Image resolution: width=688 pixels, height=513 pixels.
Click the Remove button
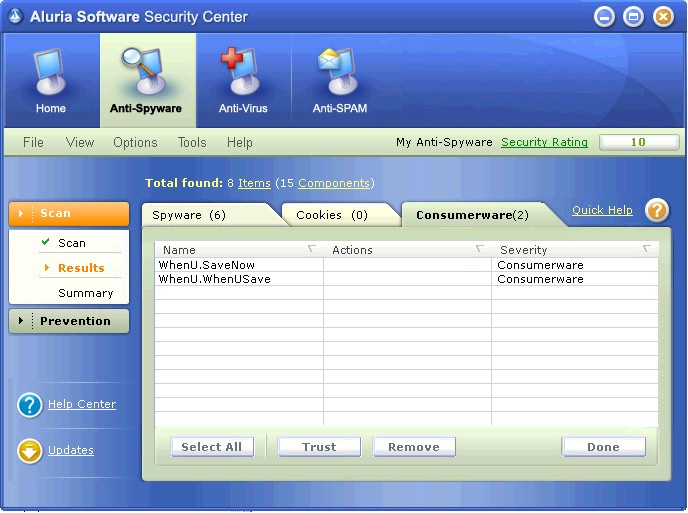[414, 447]
